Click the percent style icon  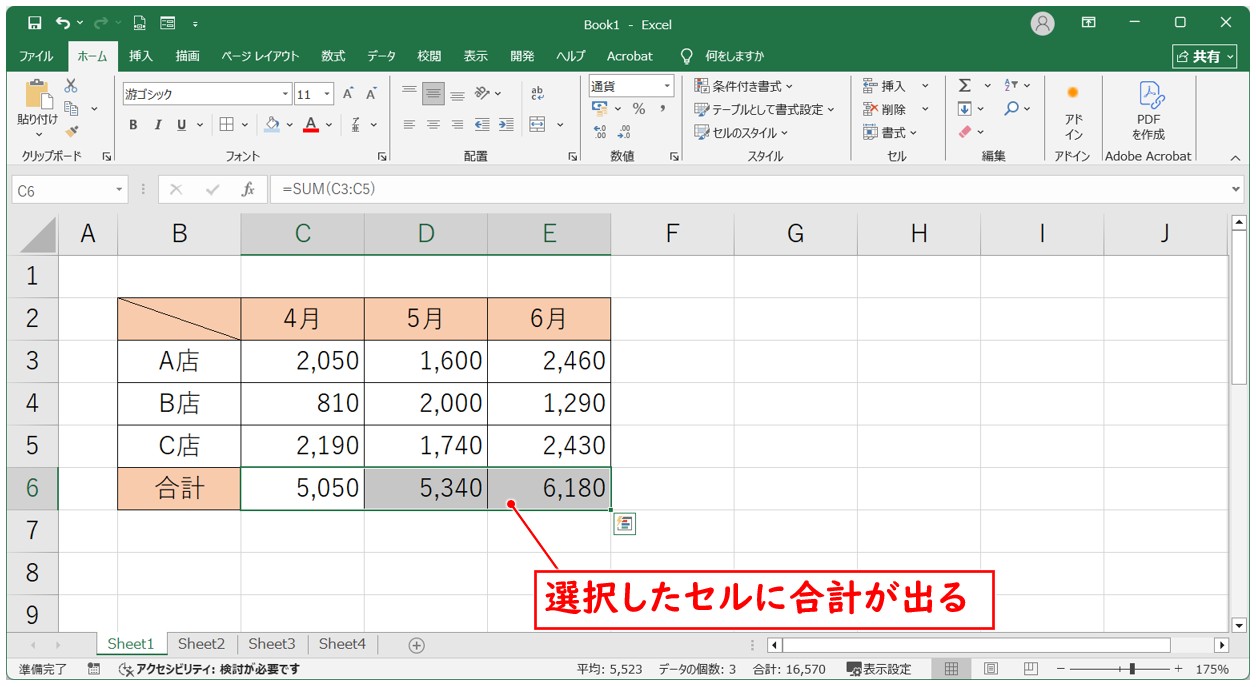point(638,109)
